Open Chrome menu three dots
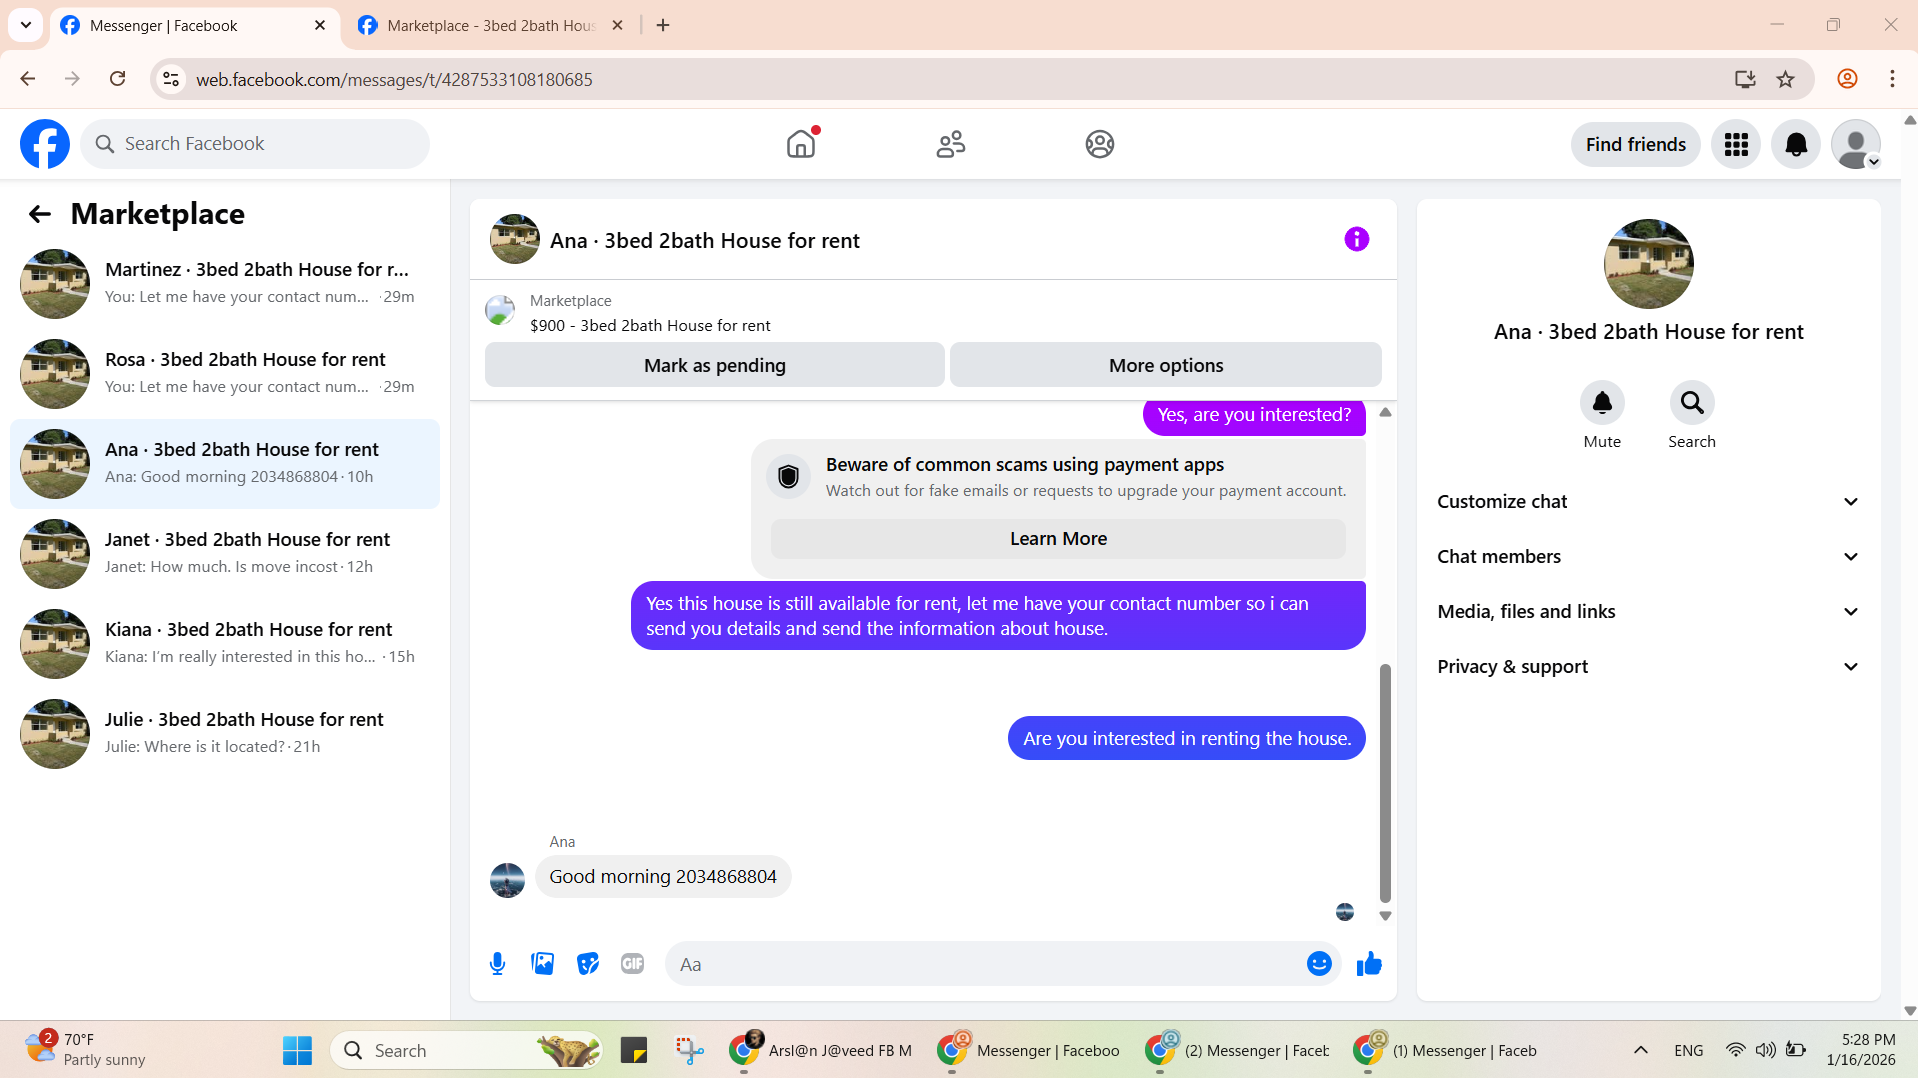Screen dimensions: 1918x1078 [1892, 79]
